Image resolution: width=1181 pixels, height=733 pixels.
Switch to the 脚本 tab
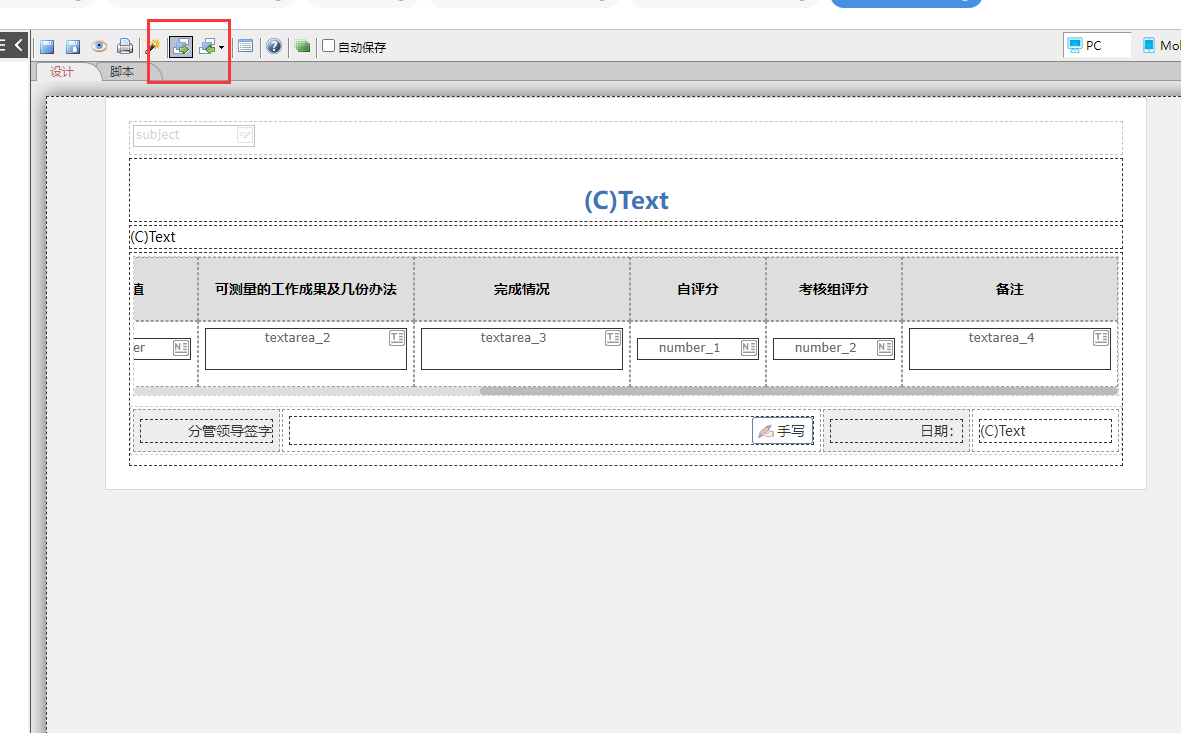pyautogui.click(x=122, y=72)
